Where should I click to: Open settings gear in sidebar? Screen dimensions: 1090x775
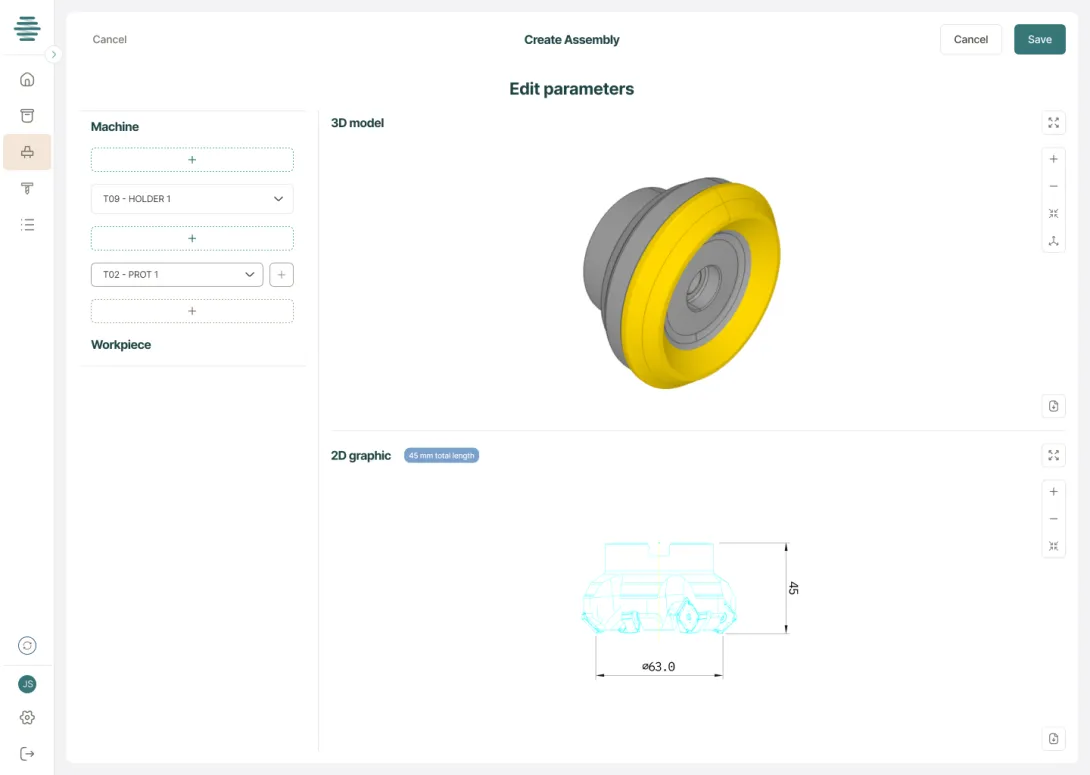27,717
